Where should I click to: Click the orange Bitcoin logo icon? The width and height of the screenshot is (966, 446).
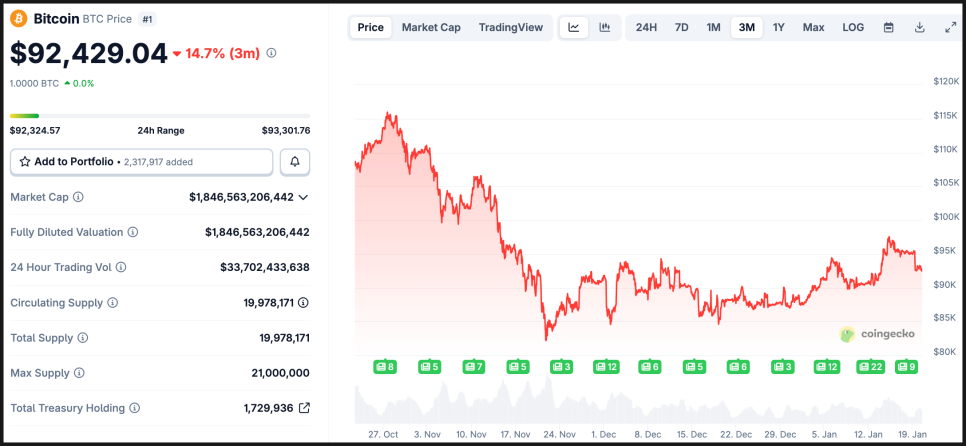coord(19,18)
